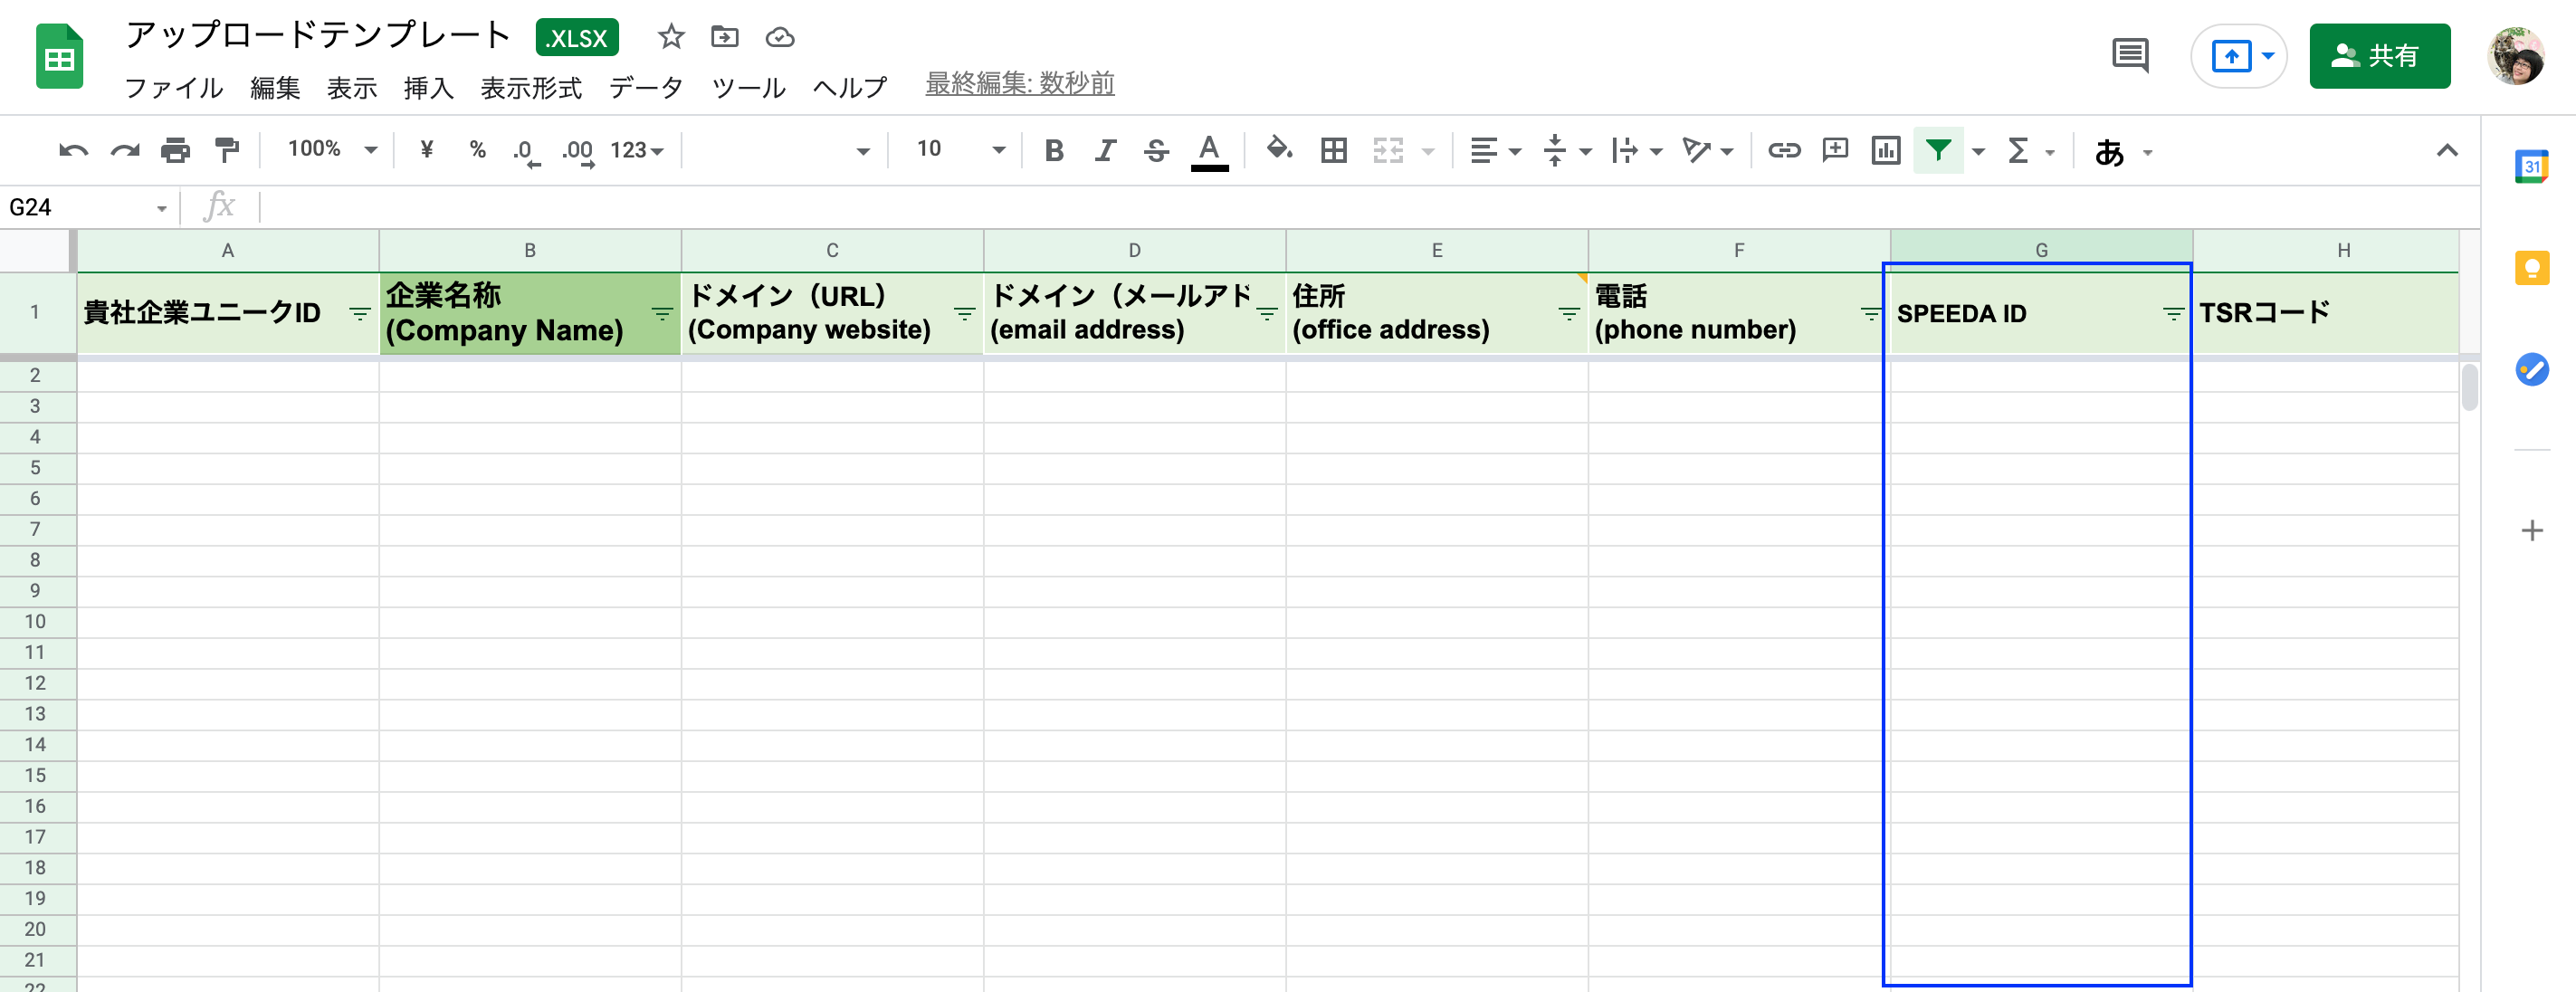Open the functions (Σ) menu

pyautogui.click(x=2021, y=151)
